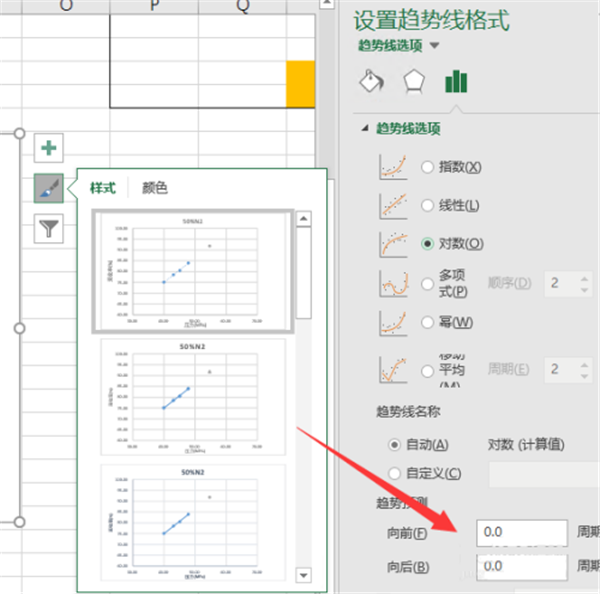The width and height of the screenshot is (600, 594).
Task: Click the exponential trendline icon
Action: tap(393, 167)
